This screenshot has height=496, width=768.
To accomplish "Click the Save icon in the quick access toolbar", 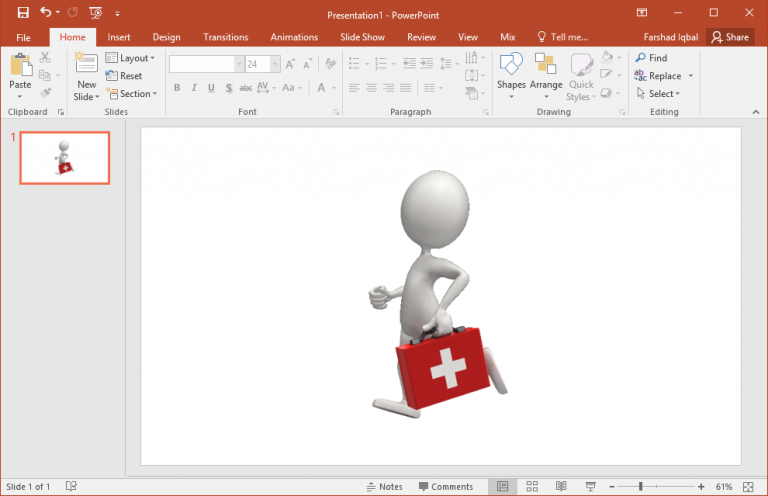I will tap(23, 13).
